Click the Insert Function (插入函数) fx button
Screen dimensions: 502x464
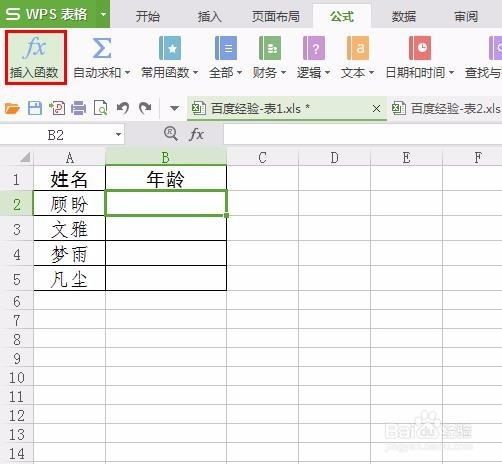(x=36, y=57)
